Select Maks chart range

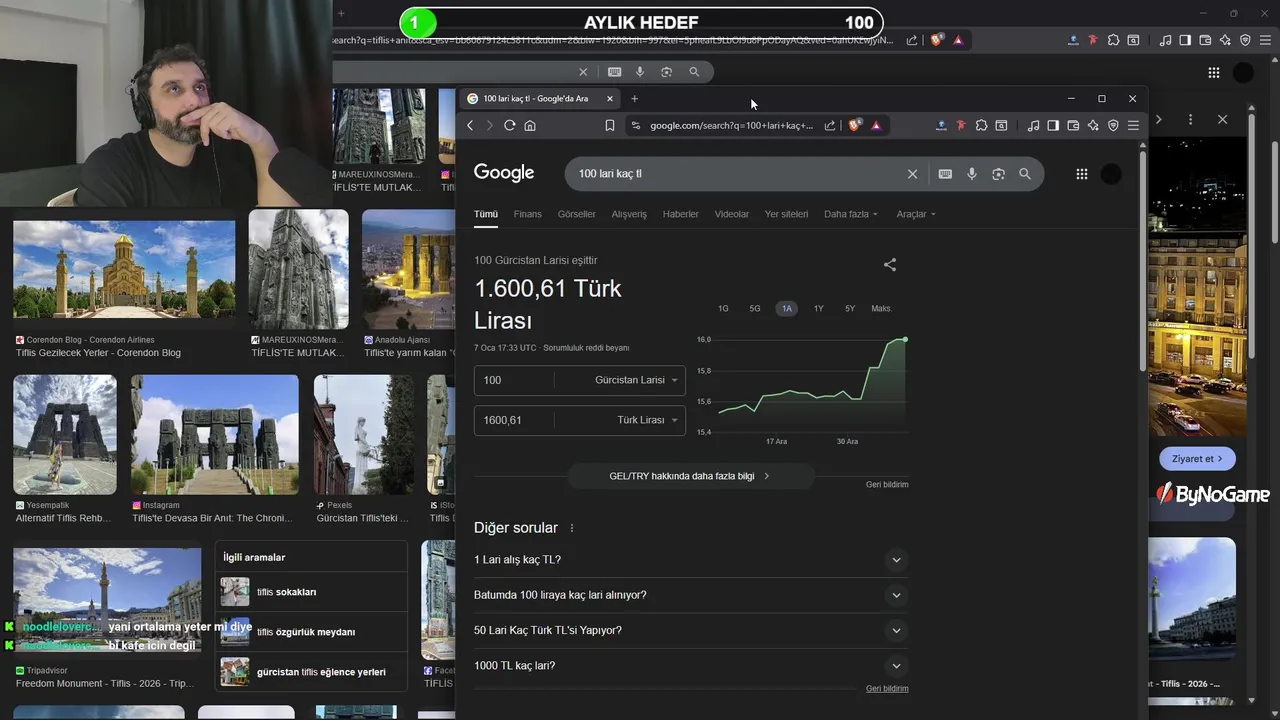pos(881,308)
